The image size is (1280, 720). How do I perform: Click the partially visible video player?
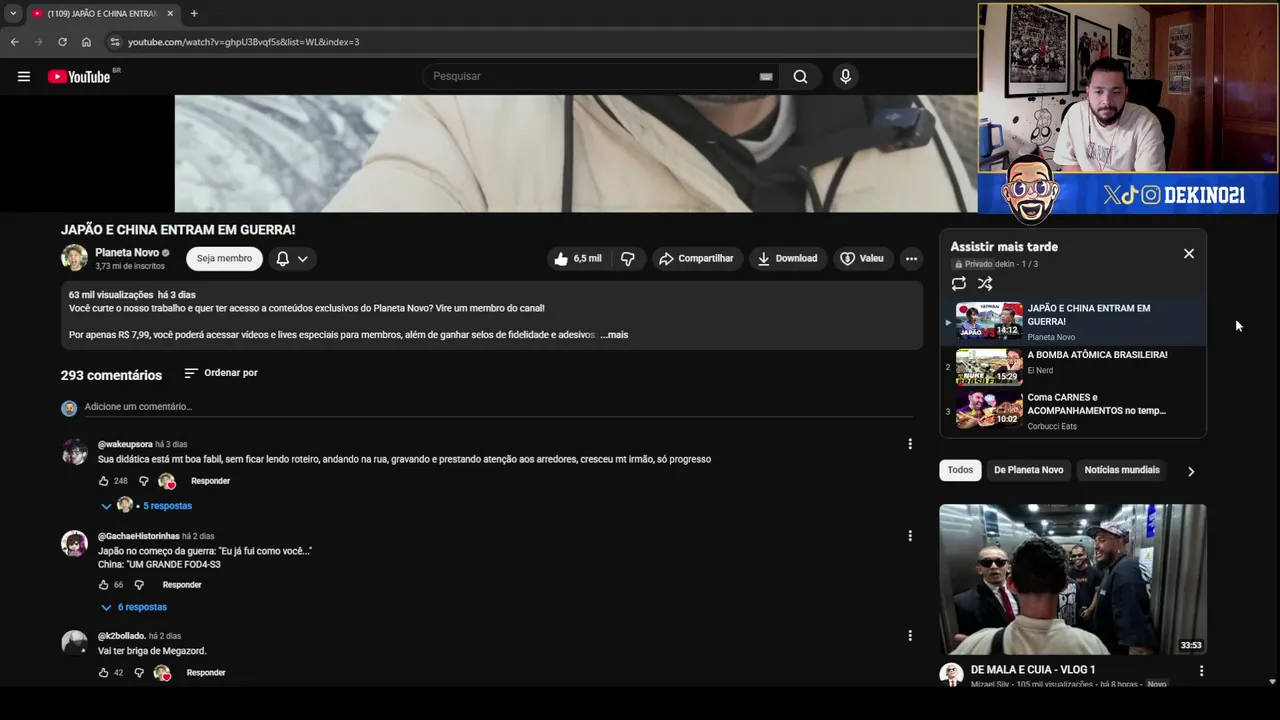click(575, 153)
